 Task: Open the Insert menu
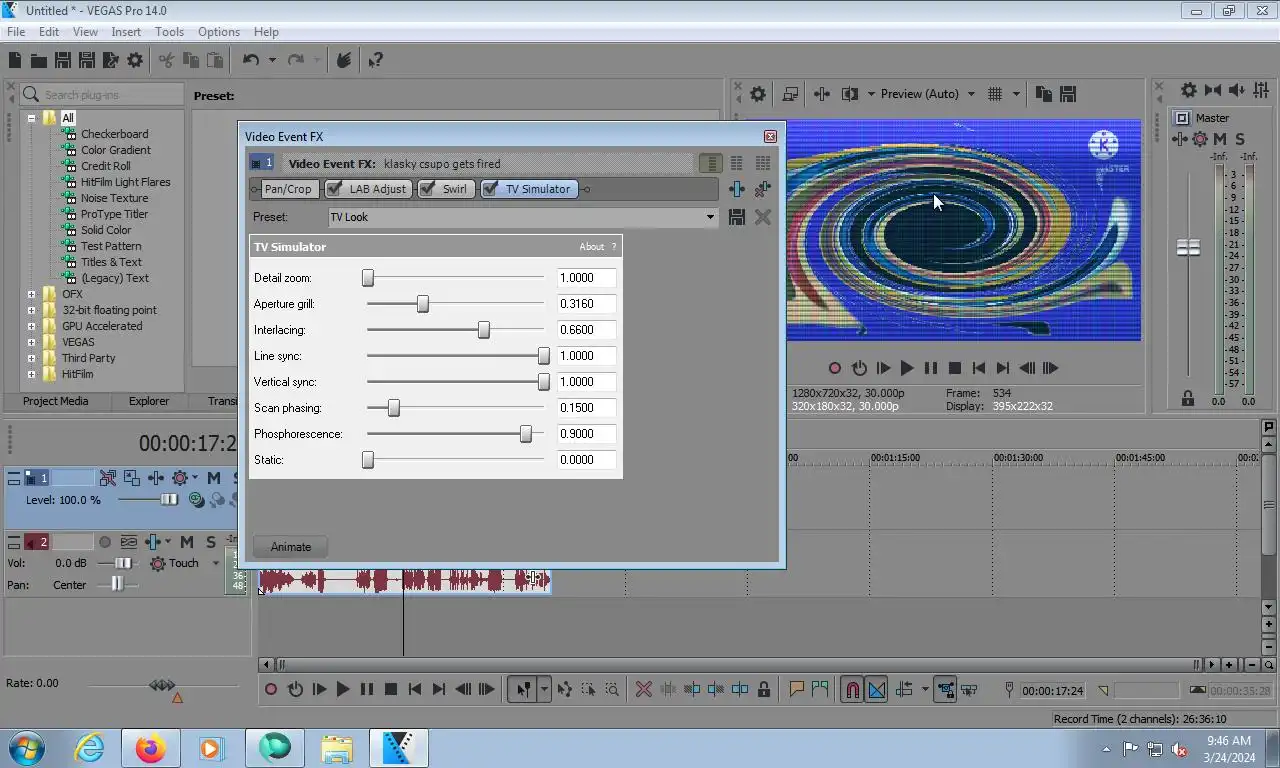(x=126, y=32)
